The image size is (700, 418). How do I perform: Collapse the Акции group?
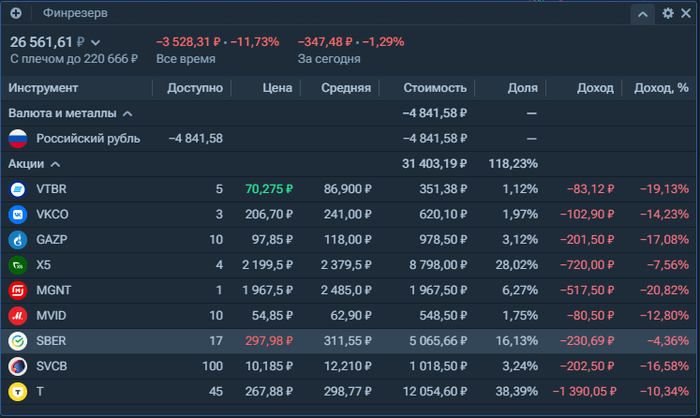(55, 164)
